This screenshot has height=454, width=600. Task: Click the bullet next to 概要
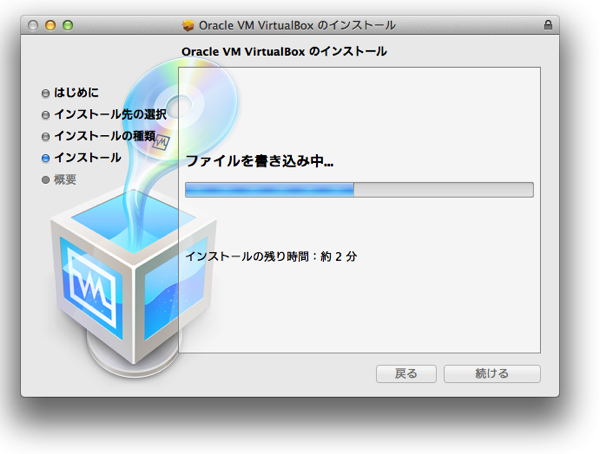coord(46,180)
